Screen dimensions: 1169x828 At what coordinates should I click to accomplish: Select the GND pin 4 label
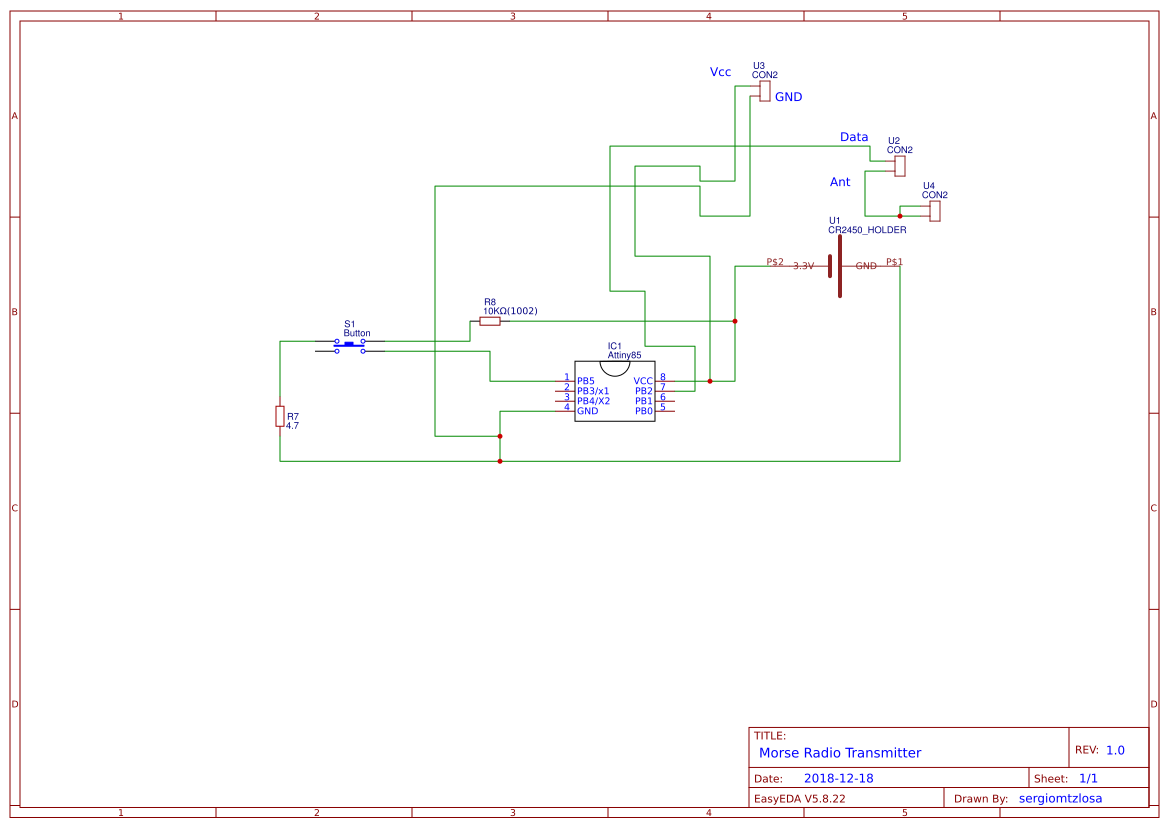point(587,411)
